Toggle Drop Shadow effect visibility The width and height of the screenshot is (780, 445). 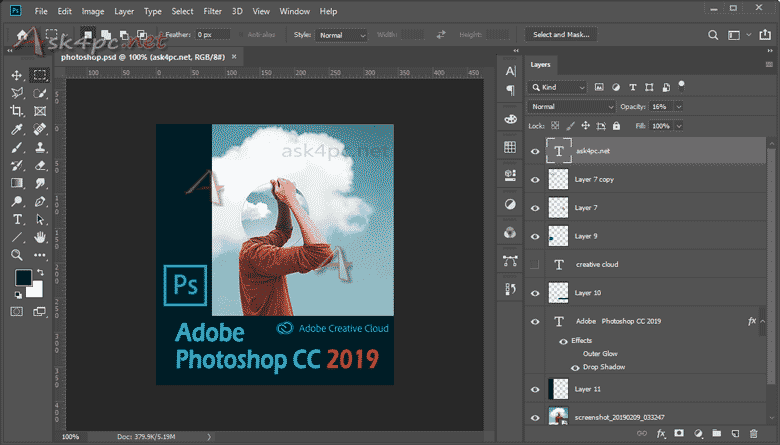pyautogui.click(x=574, y=367)
